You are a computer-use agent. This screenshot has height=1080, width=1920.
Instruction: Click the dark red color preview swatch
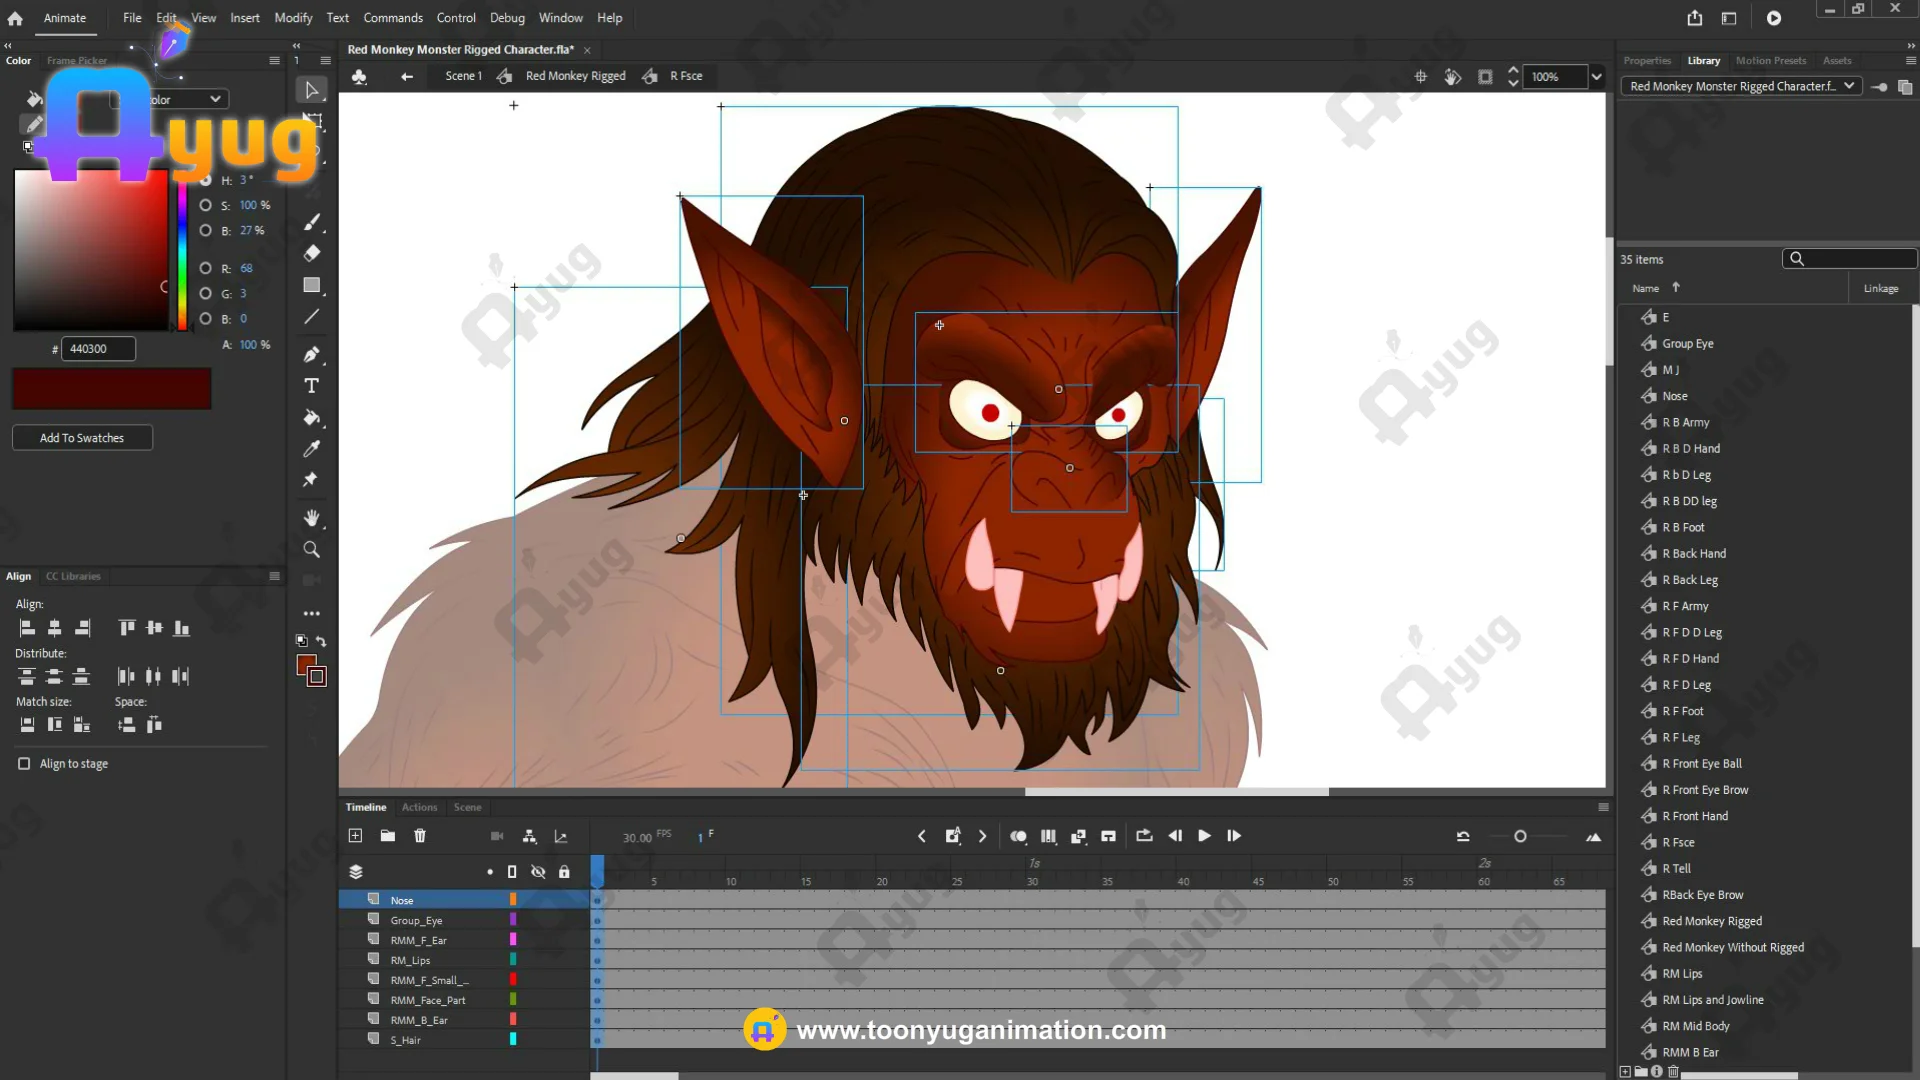pos(111,389)
